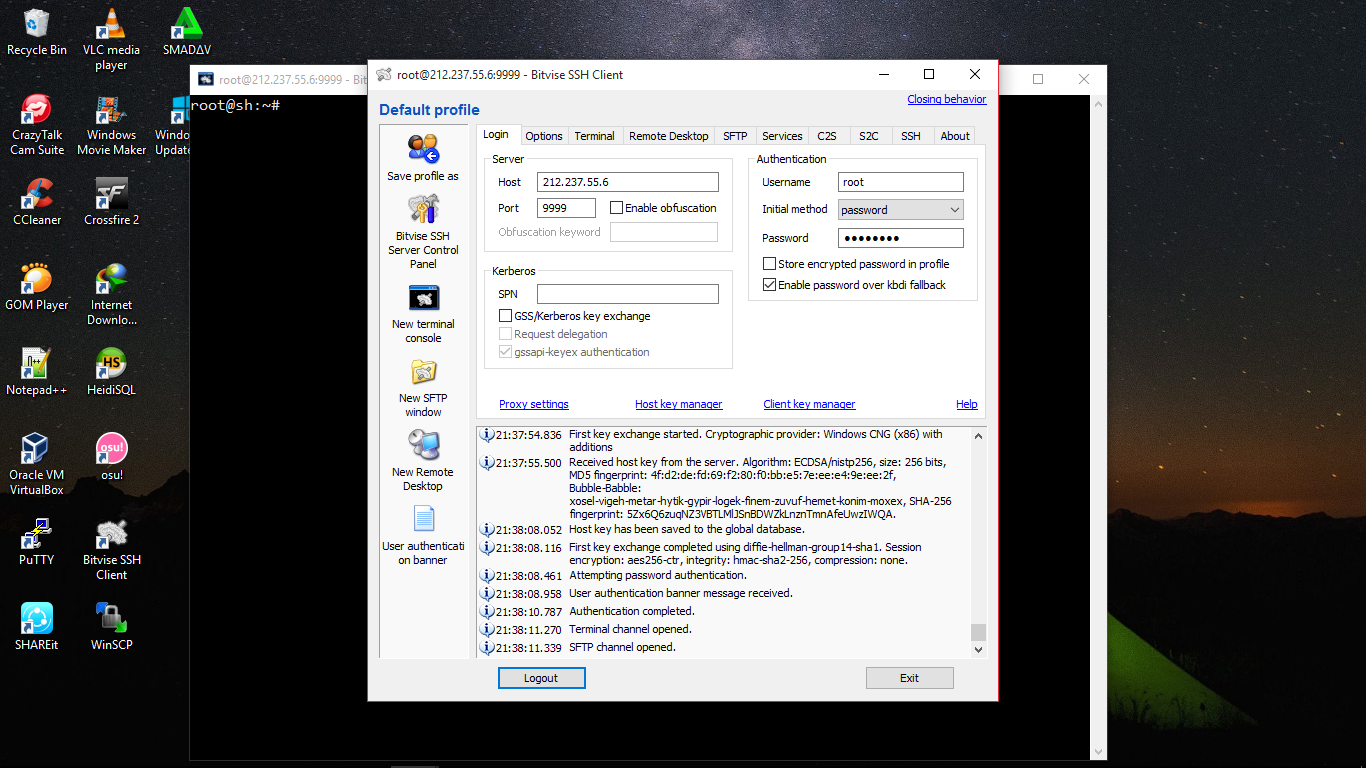Open the Host key manager

click(x=678, y=404)
